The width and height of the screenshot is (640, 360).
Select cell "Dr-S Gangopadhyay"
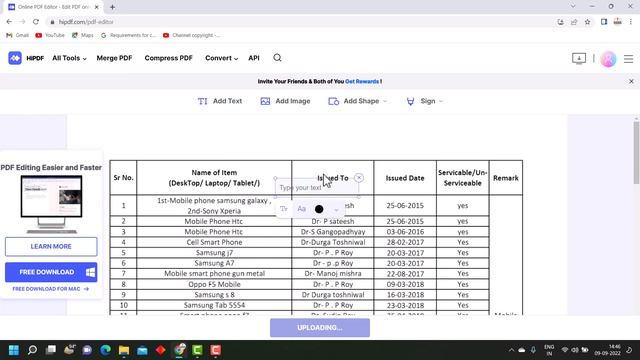[333, 232]
